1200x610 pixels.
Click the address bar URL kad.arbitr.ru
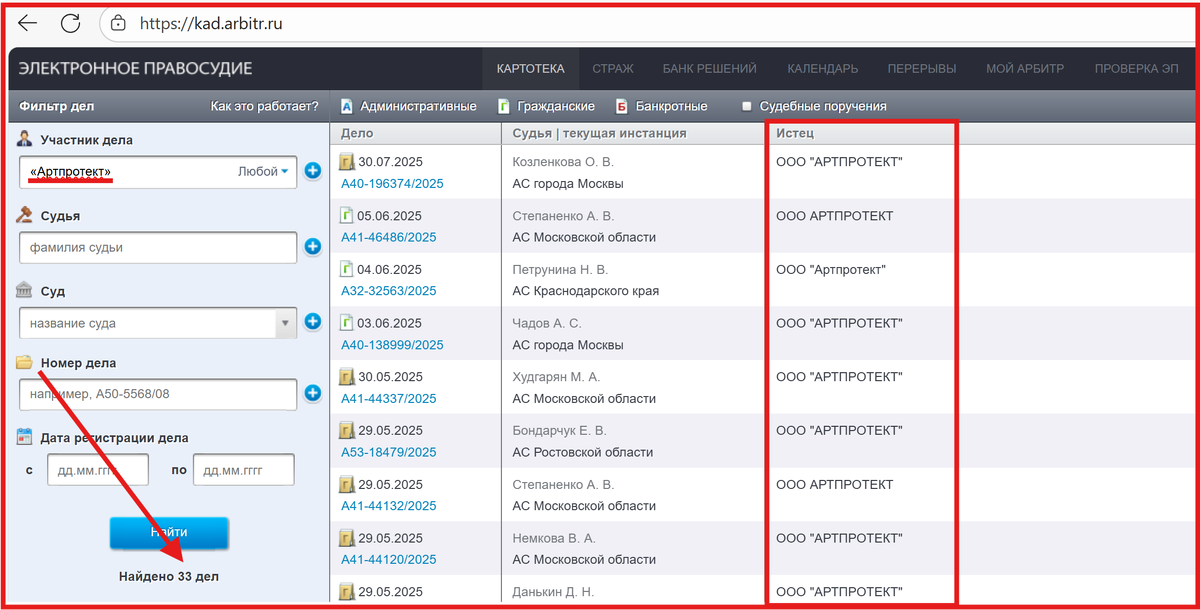(x=211, y=22)
